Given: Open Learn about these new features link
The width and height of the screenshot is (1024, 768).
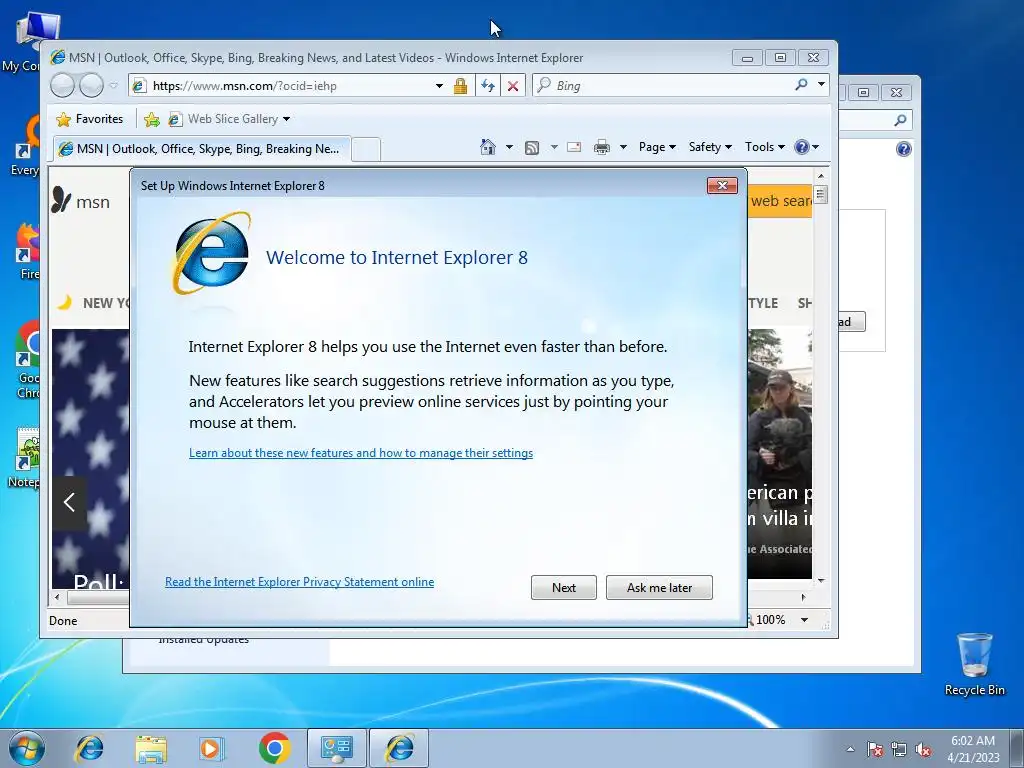Looking at the screenshot, I should coord(360,453).
